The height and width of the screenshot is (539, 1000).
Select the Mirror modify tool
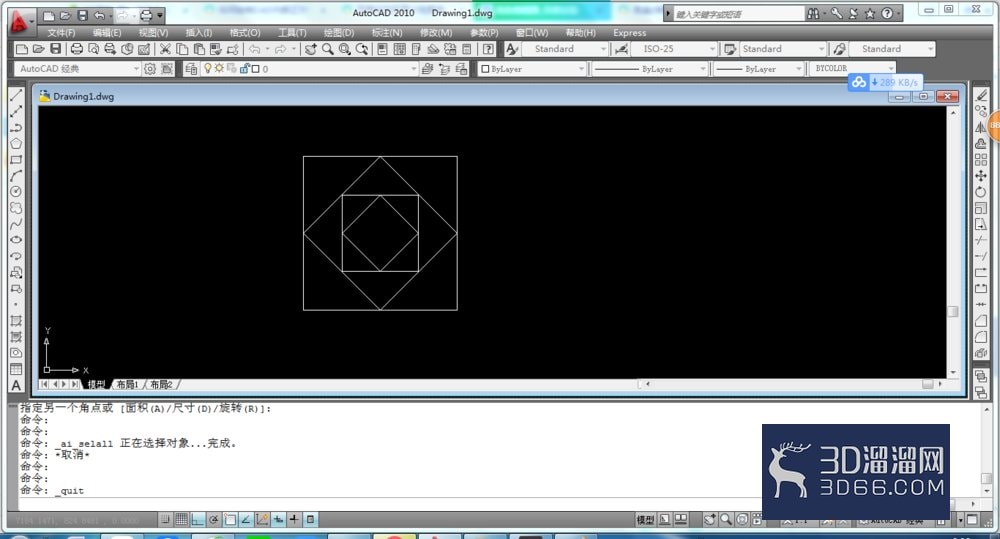[x=982, y=127]
